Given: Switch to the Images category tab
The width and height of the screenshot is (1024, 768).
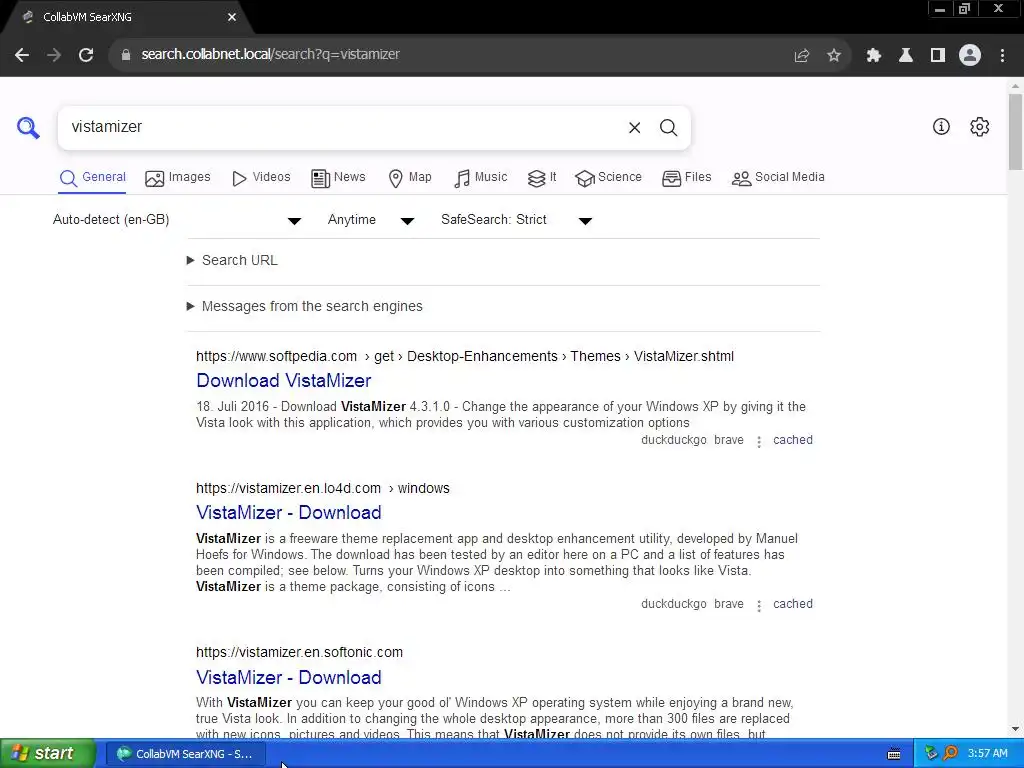Looking at the screenshot, I should click(178, 178).
